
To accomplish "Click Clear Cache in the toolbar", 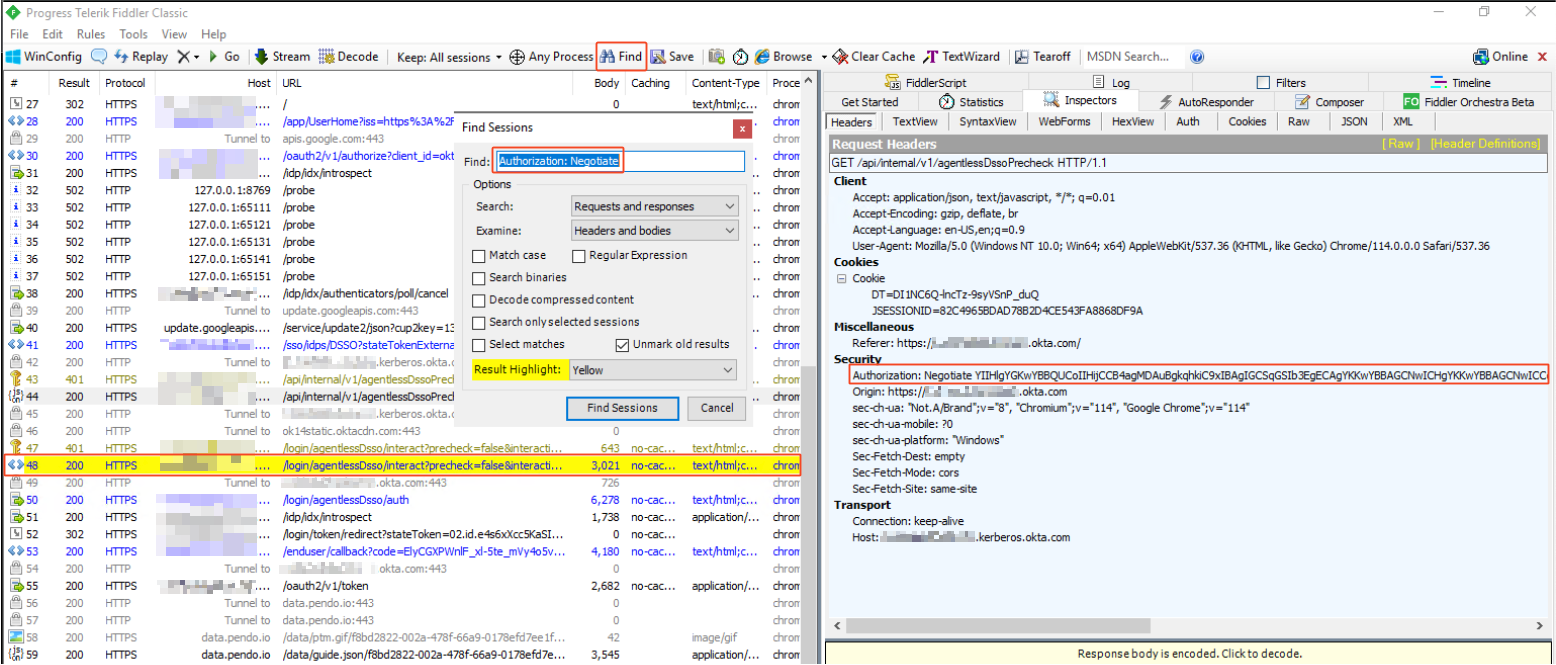I will tap(875, 57).
